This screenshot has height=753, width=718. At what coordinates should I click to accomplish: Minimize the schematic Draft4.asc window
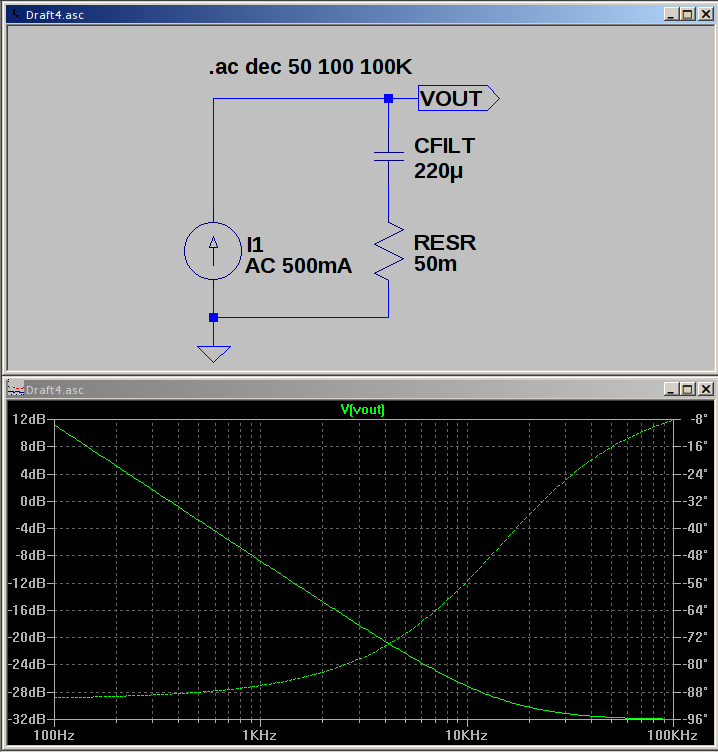pos(670,14)
